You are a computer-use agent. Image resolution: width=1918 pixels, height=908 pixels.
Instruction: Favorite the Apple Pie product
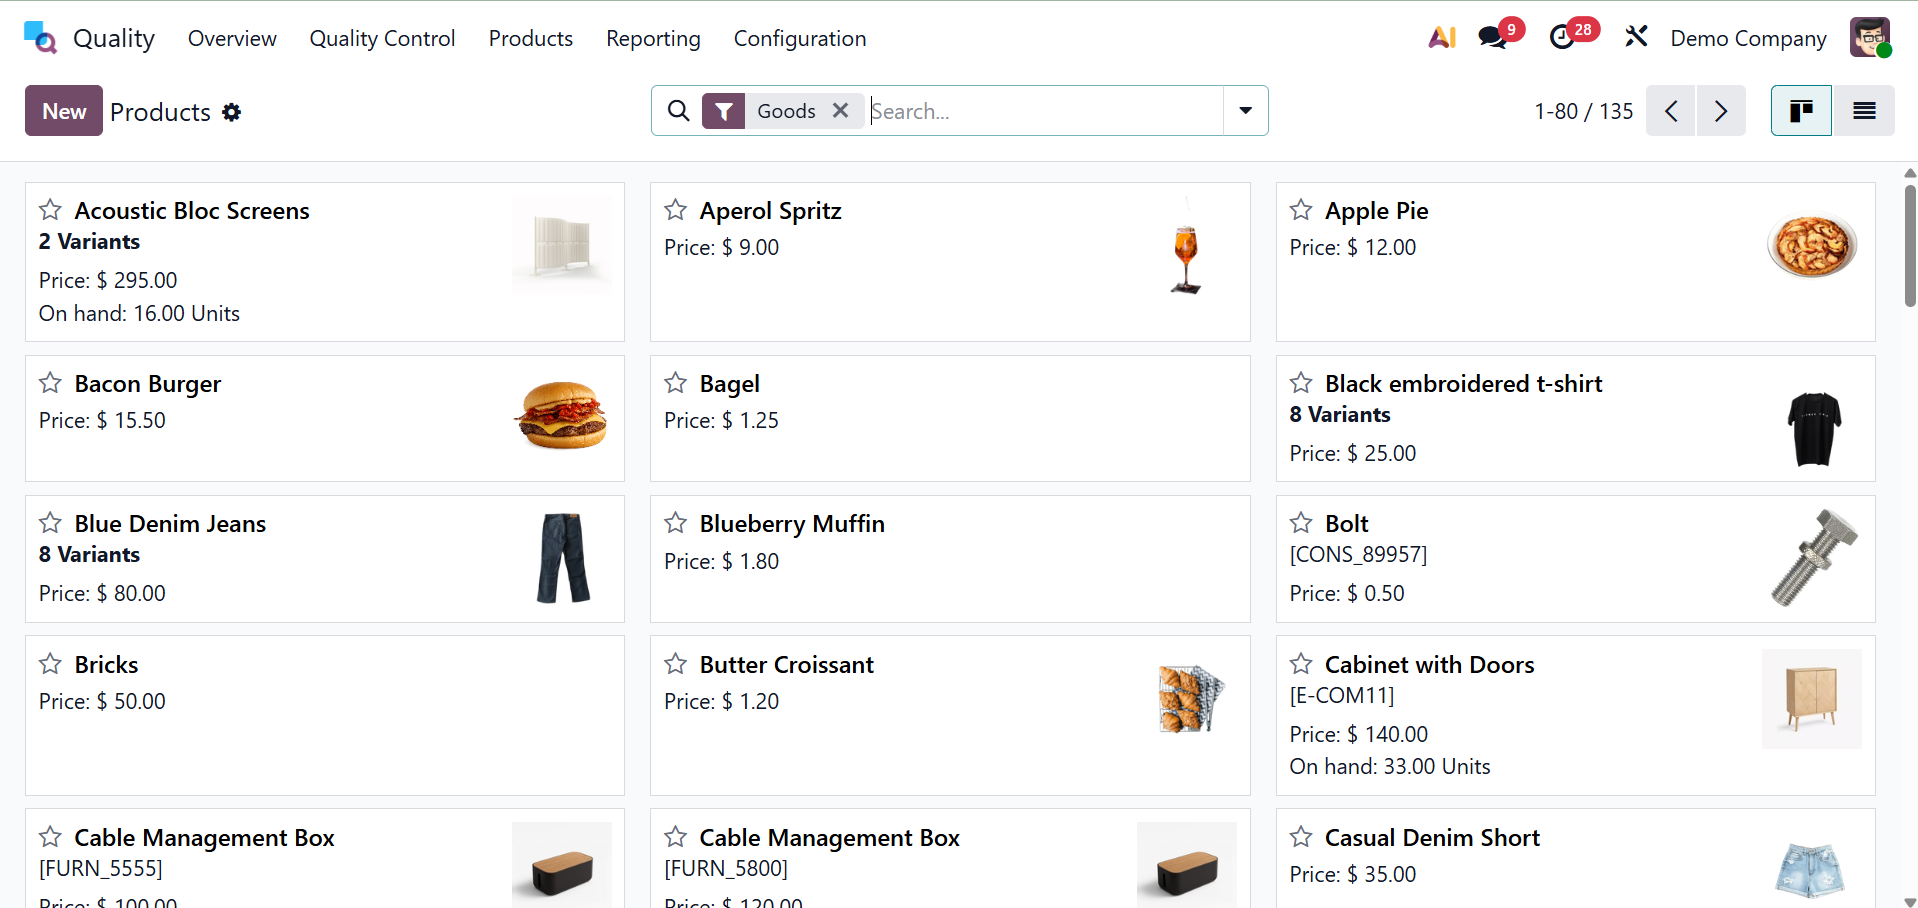1300,209
